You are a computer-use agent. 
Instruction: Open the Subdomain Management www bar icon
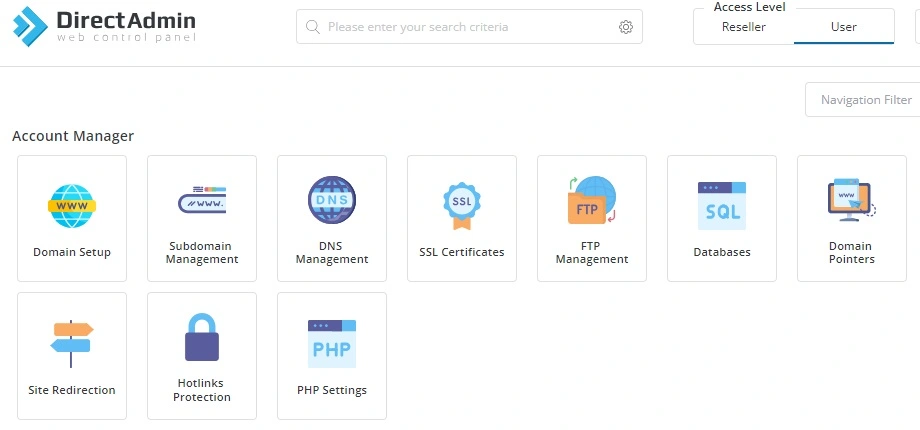click(202, 200)
